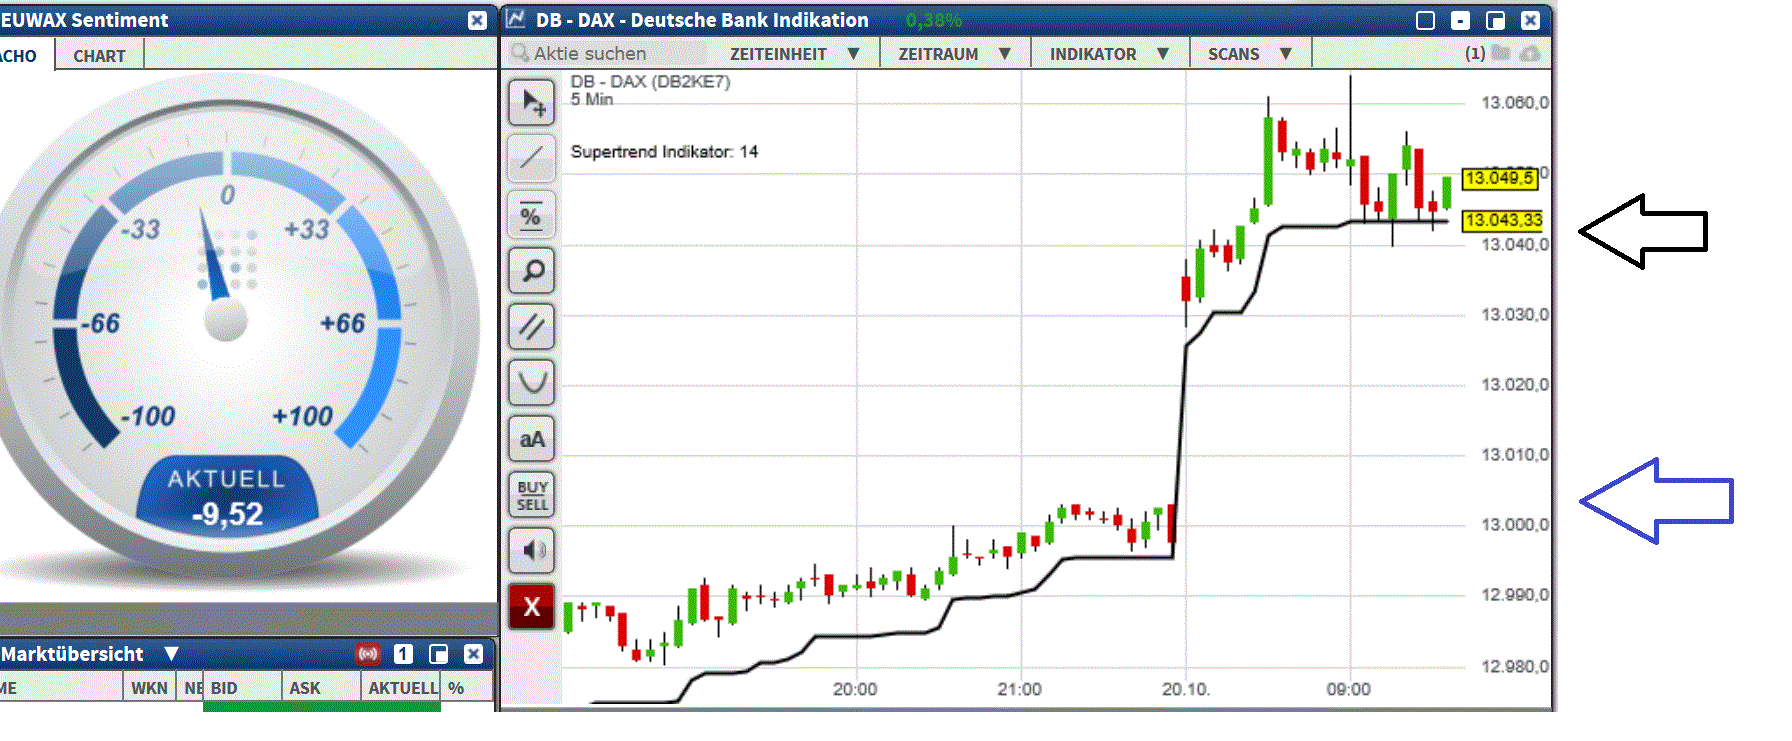
Task: Click the 20:00 time axis label
Action: [855, 689]
